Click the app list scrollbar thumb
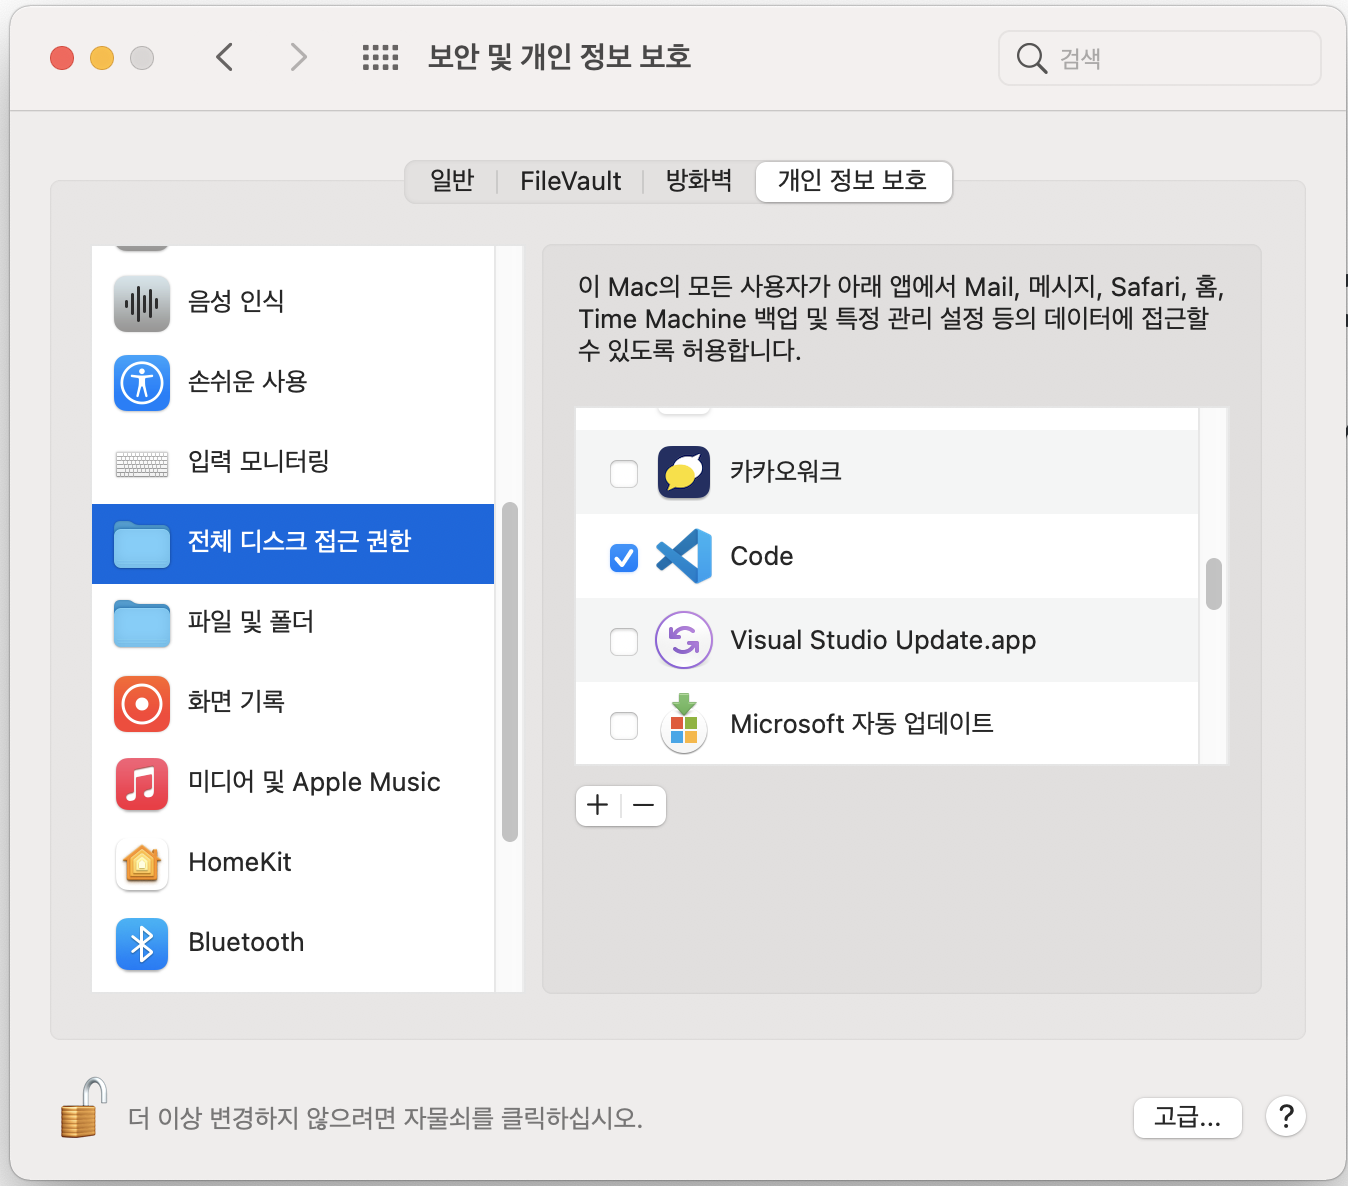Screen dimensions: 1348x1186 (1213, 584)
